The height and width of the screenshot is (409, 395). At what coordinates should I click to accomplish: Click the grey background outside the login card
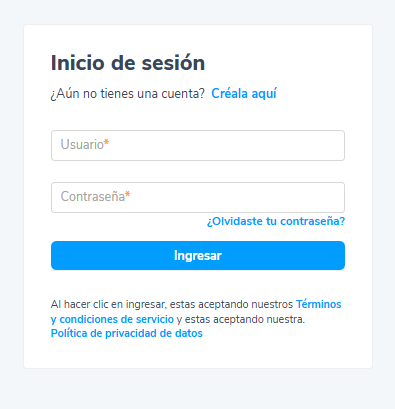coord(198,389)
